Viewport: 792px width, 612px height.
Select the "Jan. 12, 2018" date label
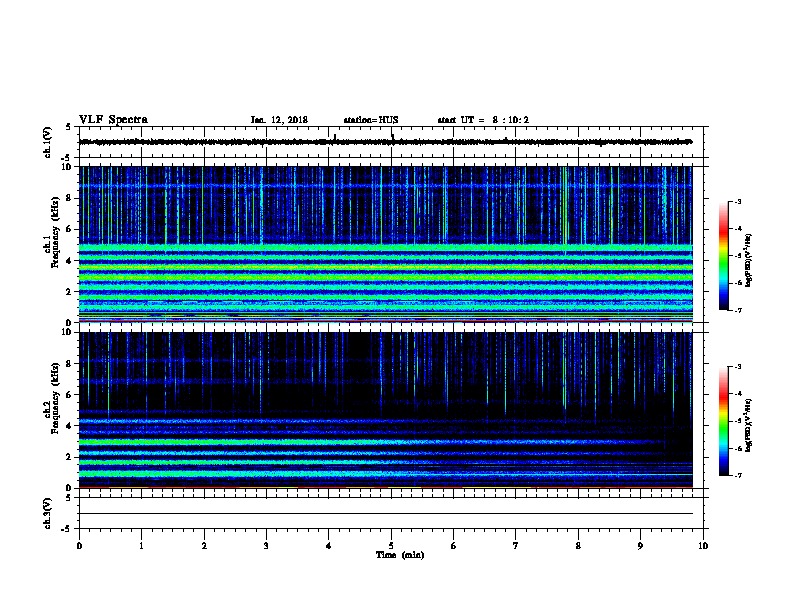(x=279, y=120)
